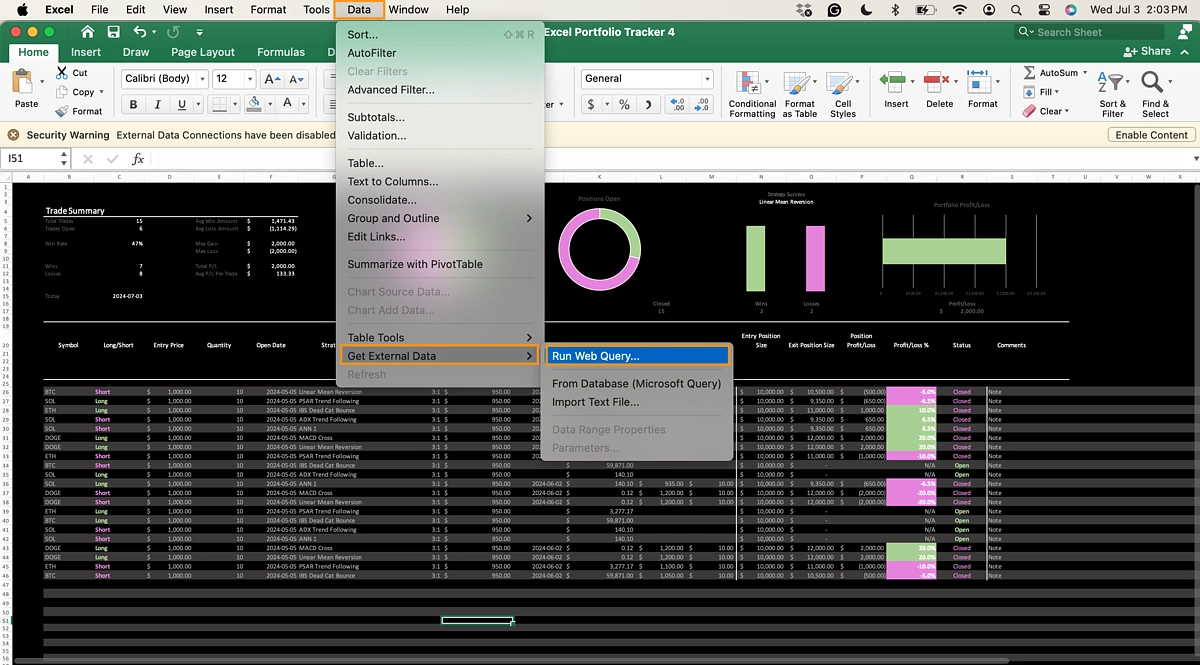Click the Redo arrow icon
Image resolution: width=1200 pixels, height=665 pixels.
[174, 32]
